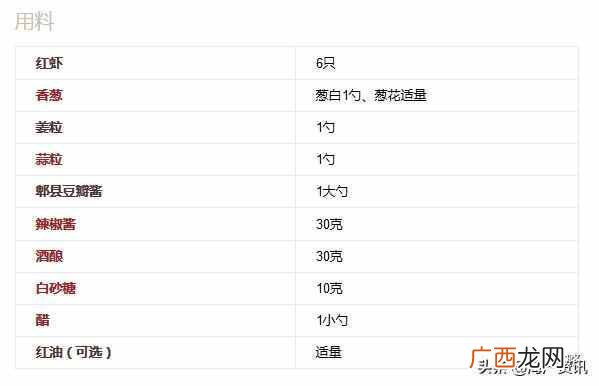Click the 30克 quantity for 辣椒酱
Viewport: 599px width, 386px height.
329,224
